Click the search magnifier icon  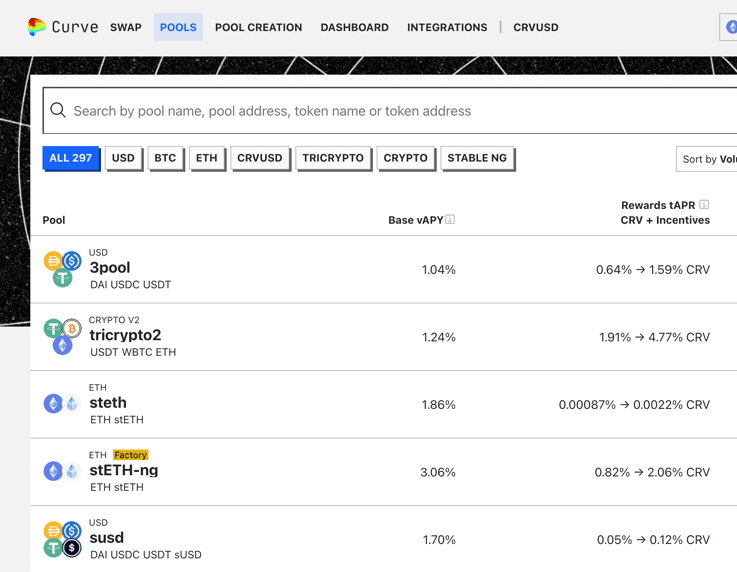coord(58,111)
